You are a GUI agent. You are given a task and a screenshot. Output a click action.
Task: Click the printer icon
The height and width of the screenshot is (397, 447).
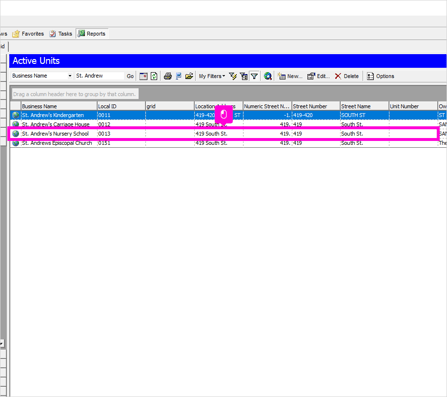168,76
